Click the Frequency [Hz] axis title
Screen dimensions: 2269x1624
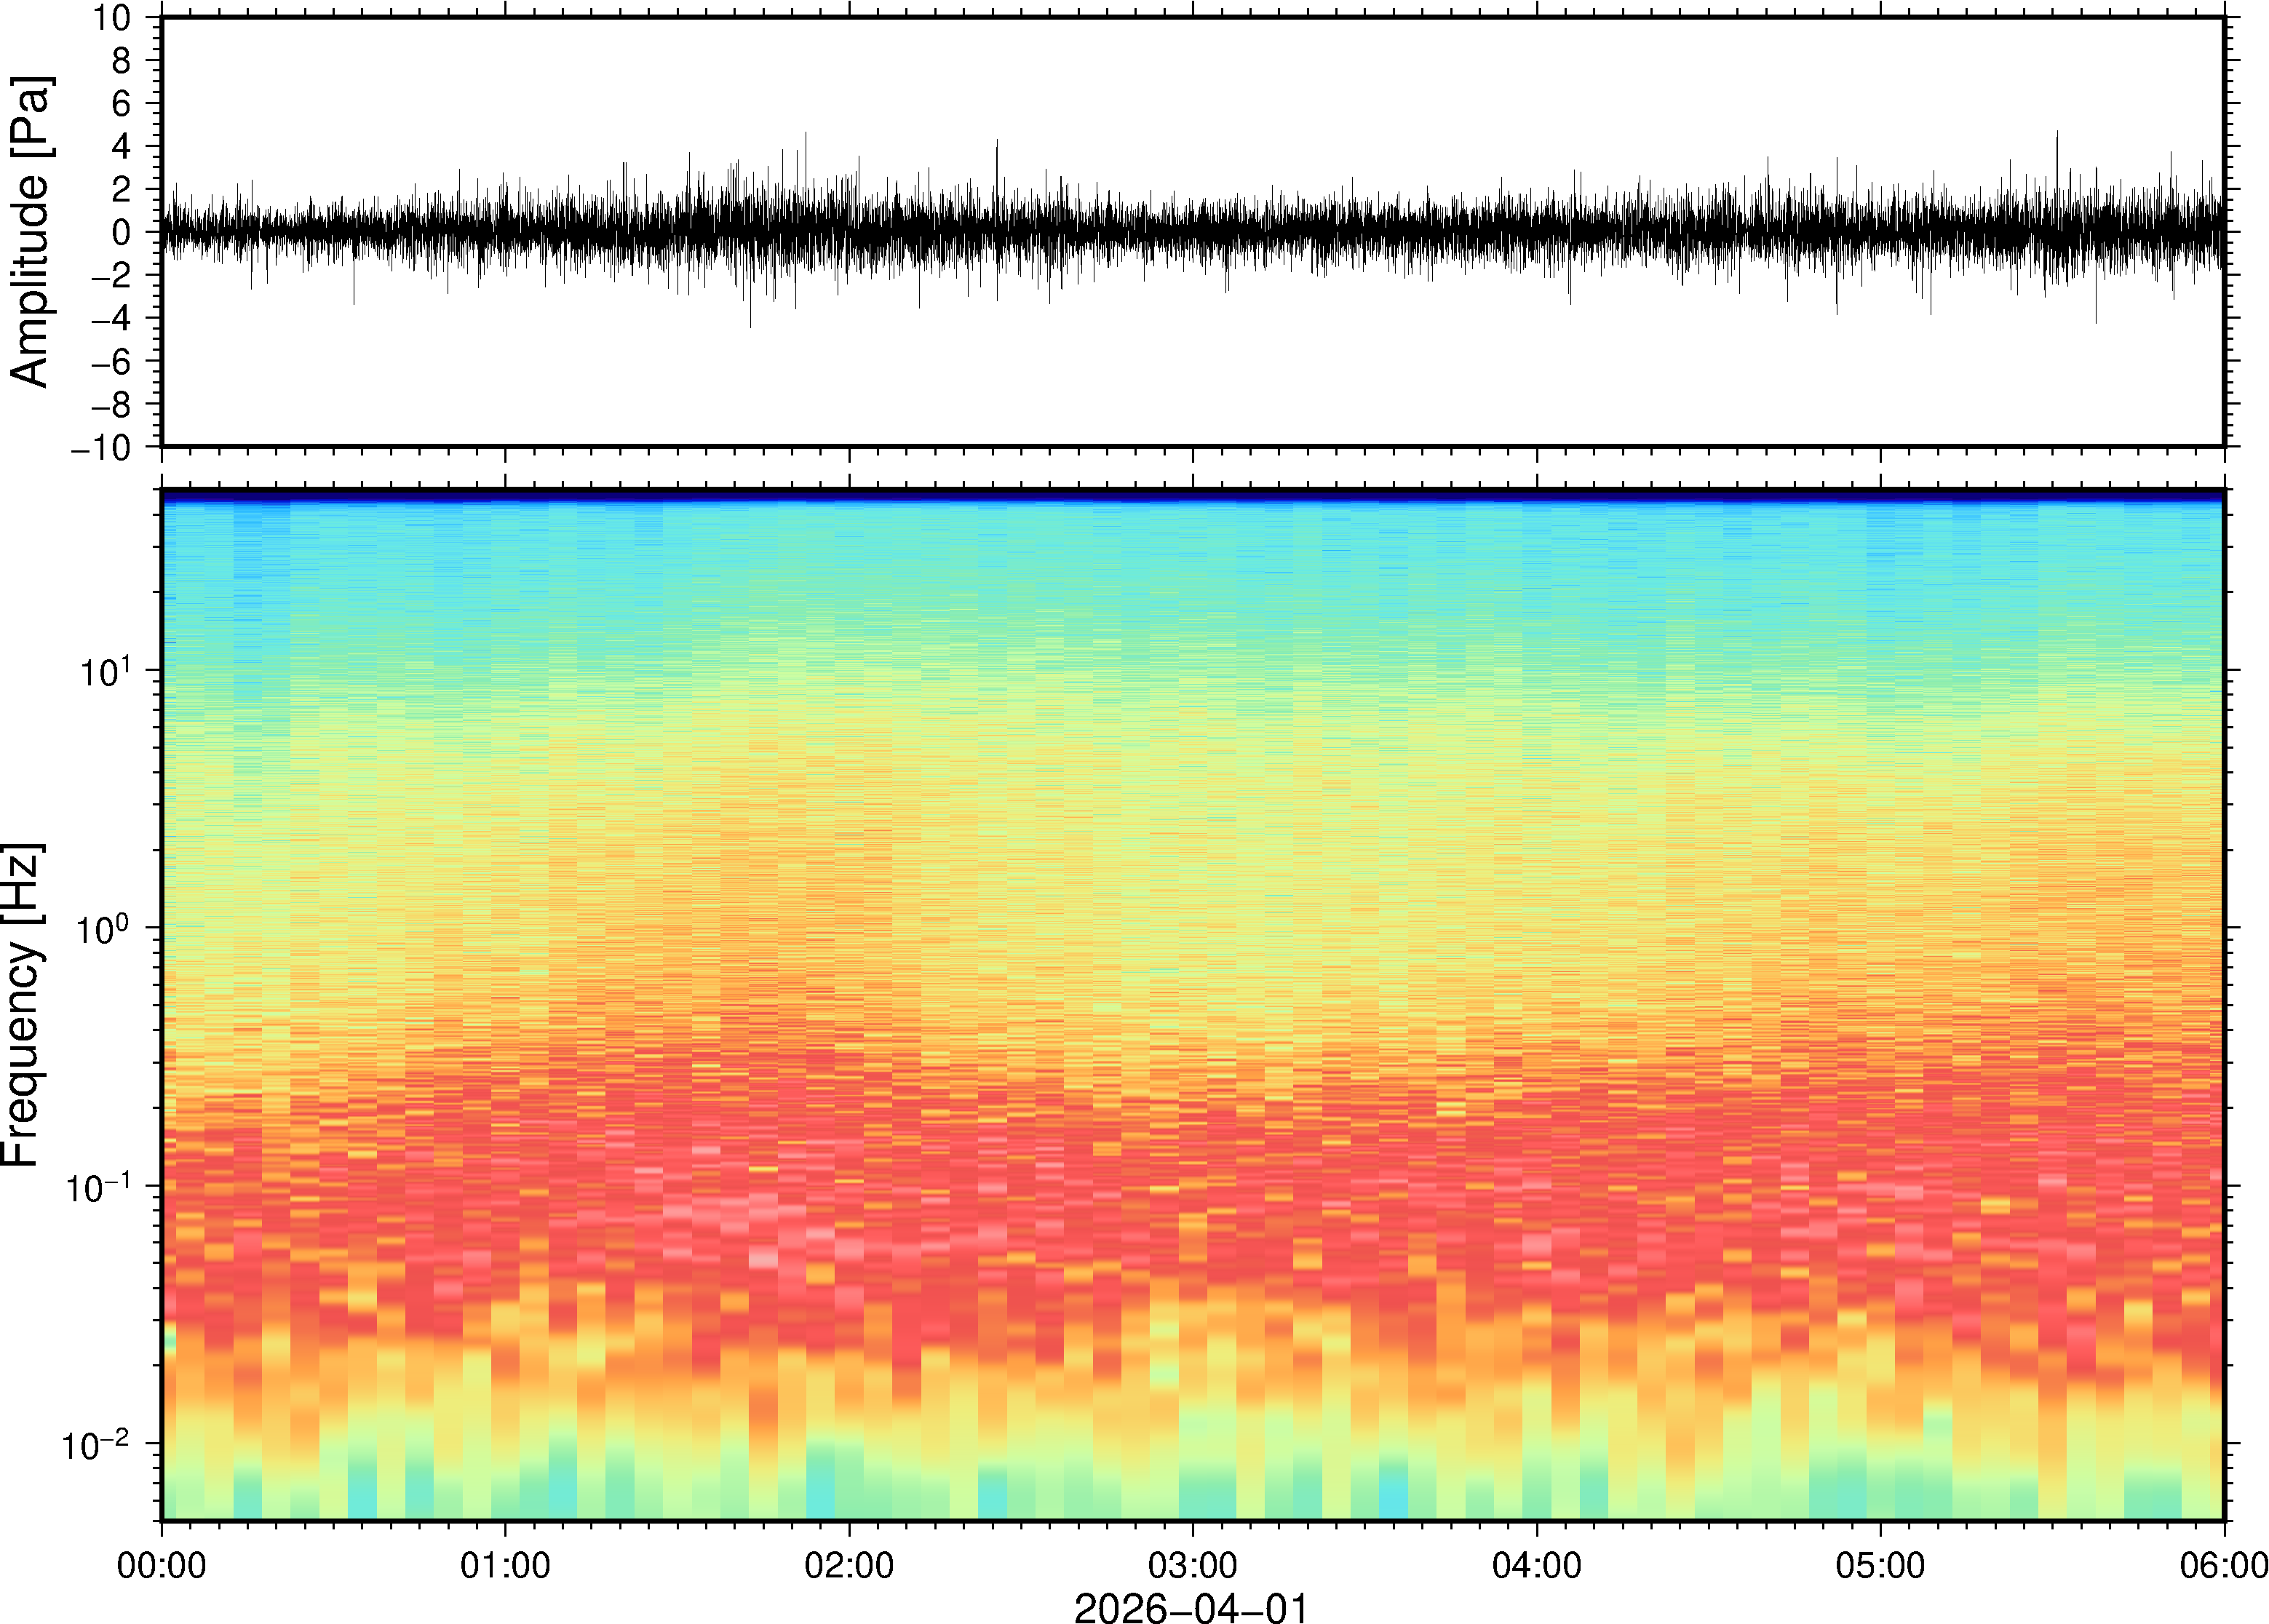tap(22, 1005)
